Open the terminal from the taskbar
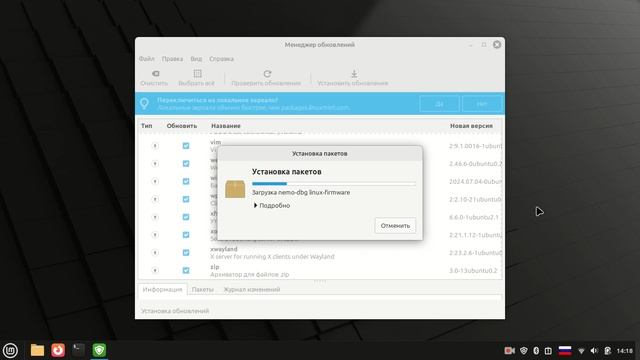The image size is (640, 360). pos(78,350)
